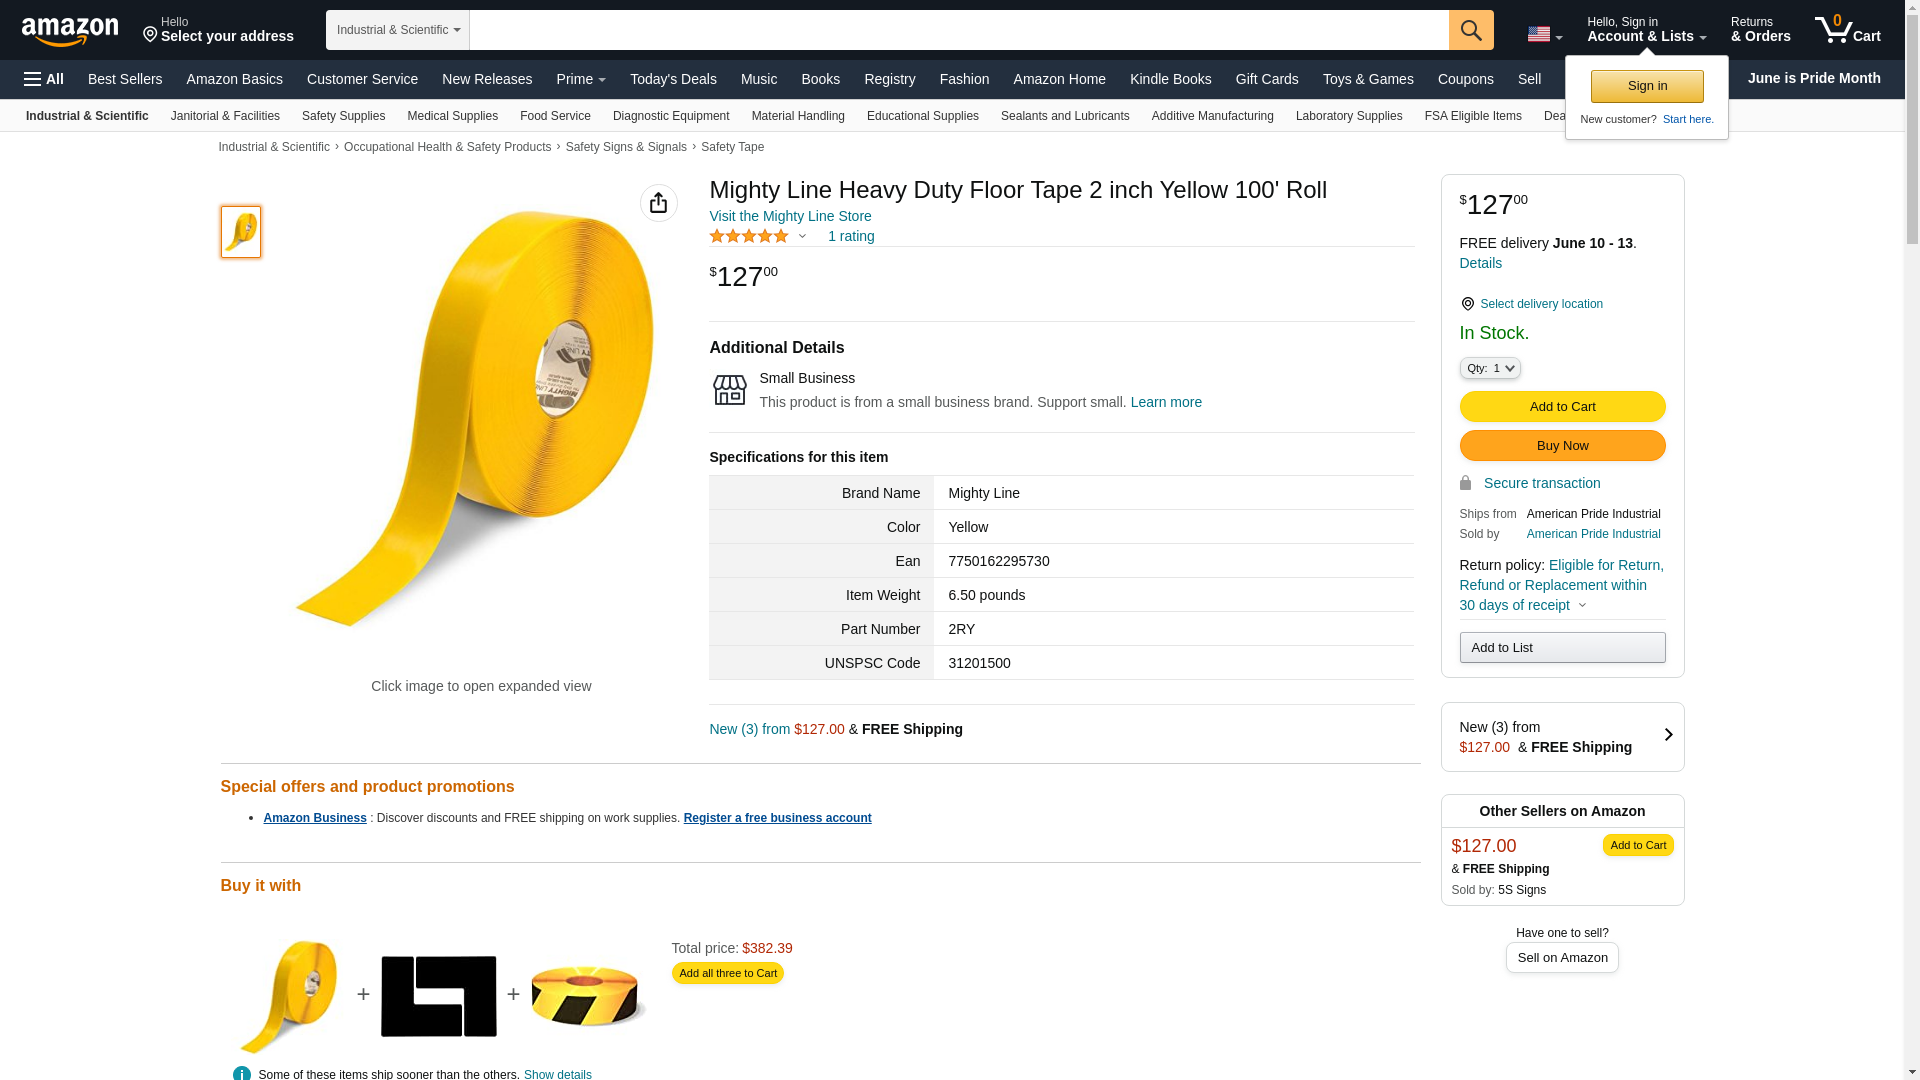Open Today's Deals in navigation bar

click(x=673, y=79)
